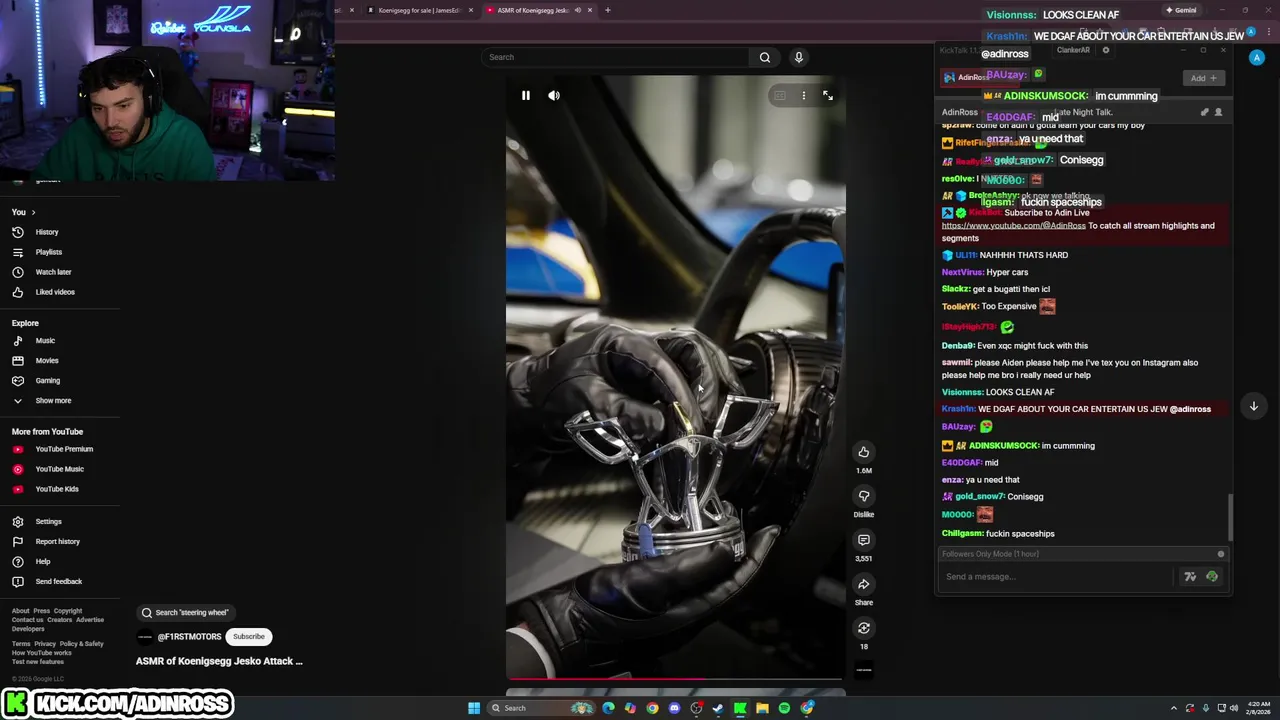1280x720 pixels.
Task: Enter fullscreen on the Short player
Action: (x=828, y=95)
